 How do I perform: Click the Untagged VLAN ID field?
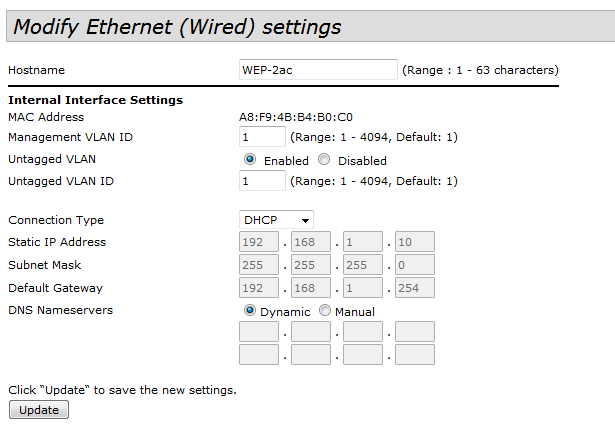(262, 181)
